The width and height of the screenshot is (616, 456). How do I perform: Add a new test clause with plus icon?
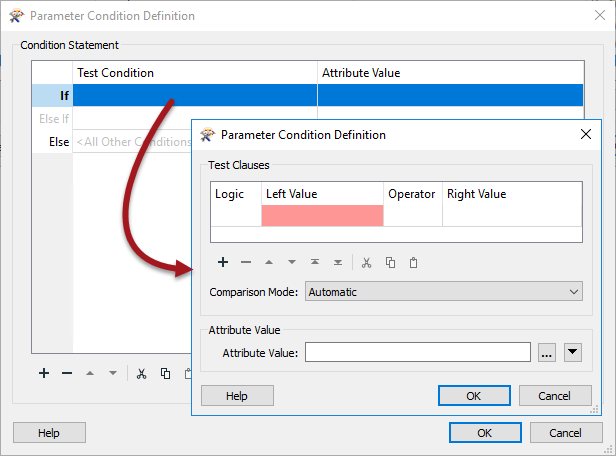coord(223,262)
